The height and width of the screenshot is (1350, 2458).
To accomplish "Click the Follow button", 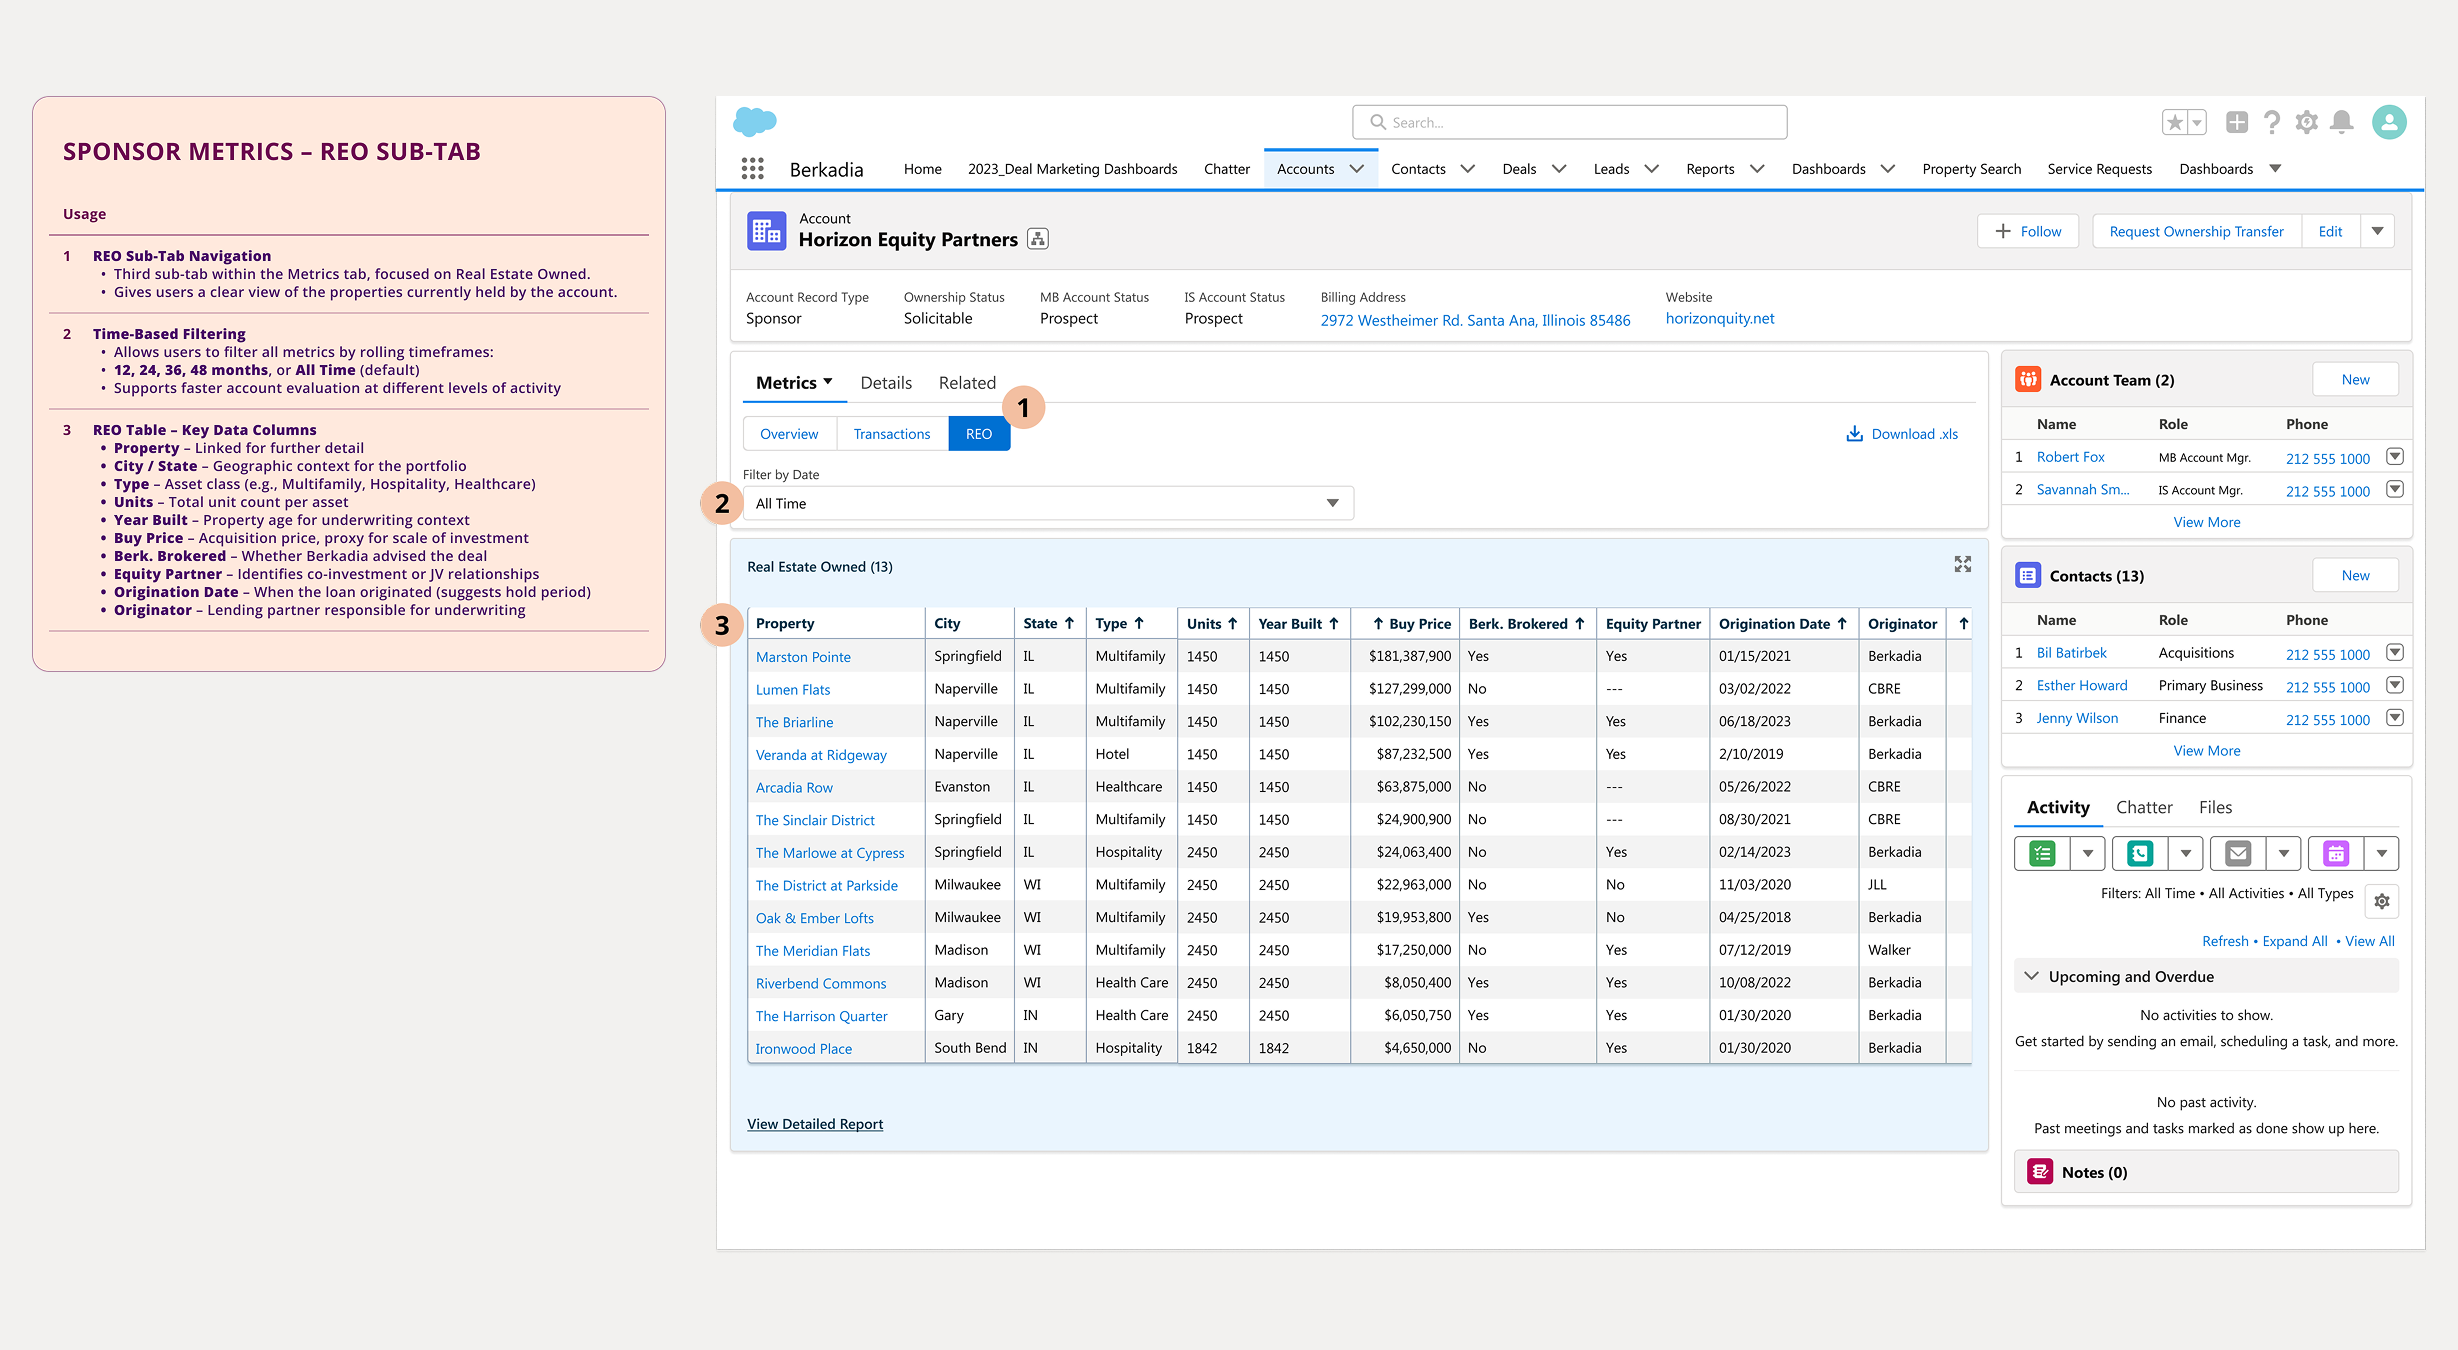I will click(2028, 231).
